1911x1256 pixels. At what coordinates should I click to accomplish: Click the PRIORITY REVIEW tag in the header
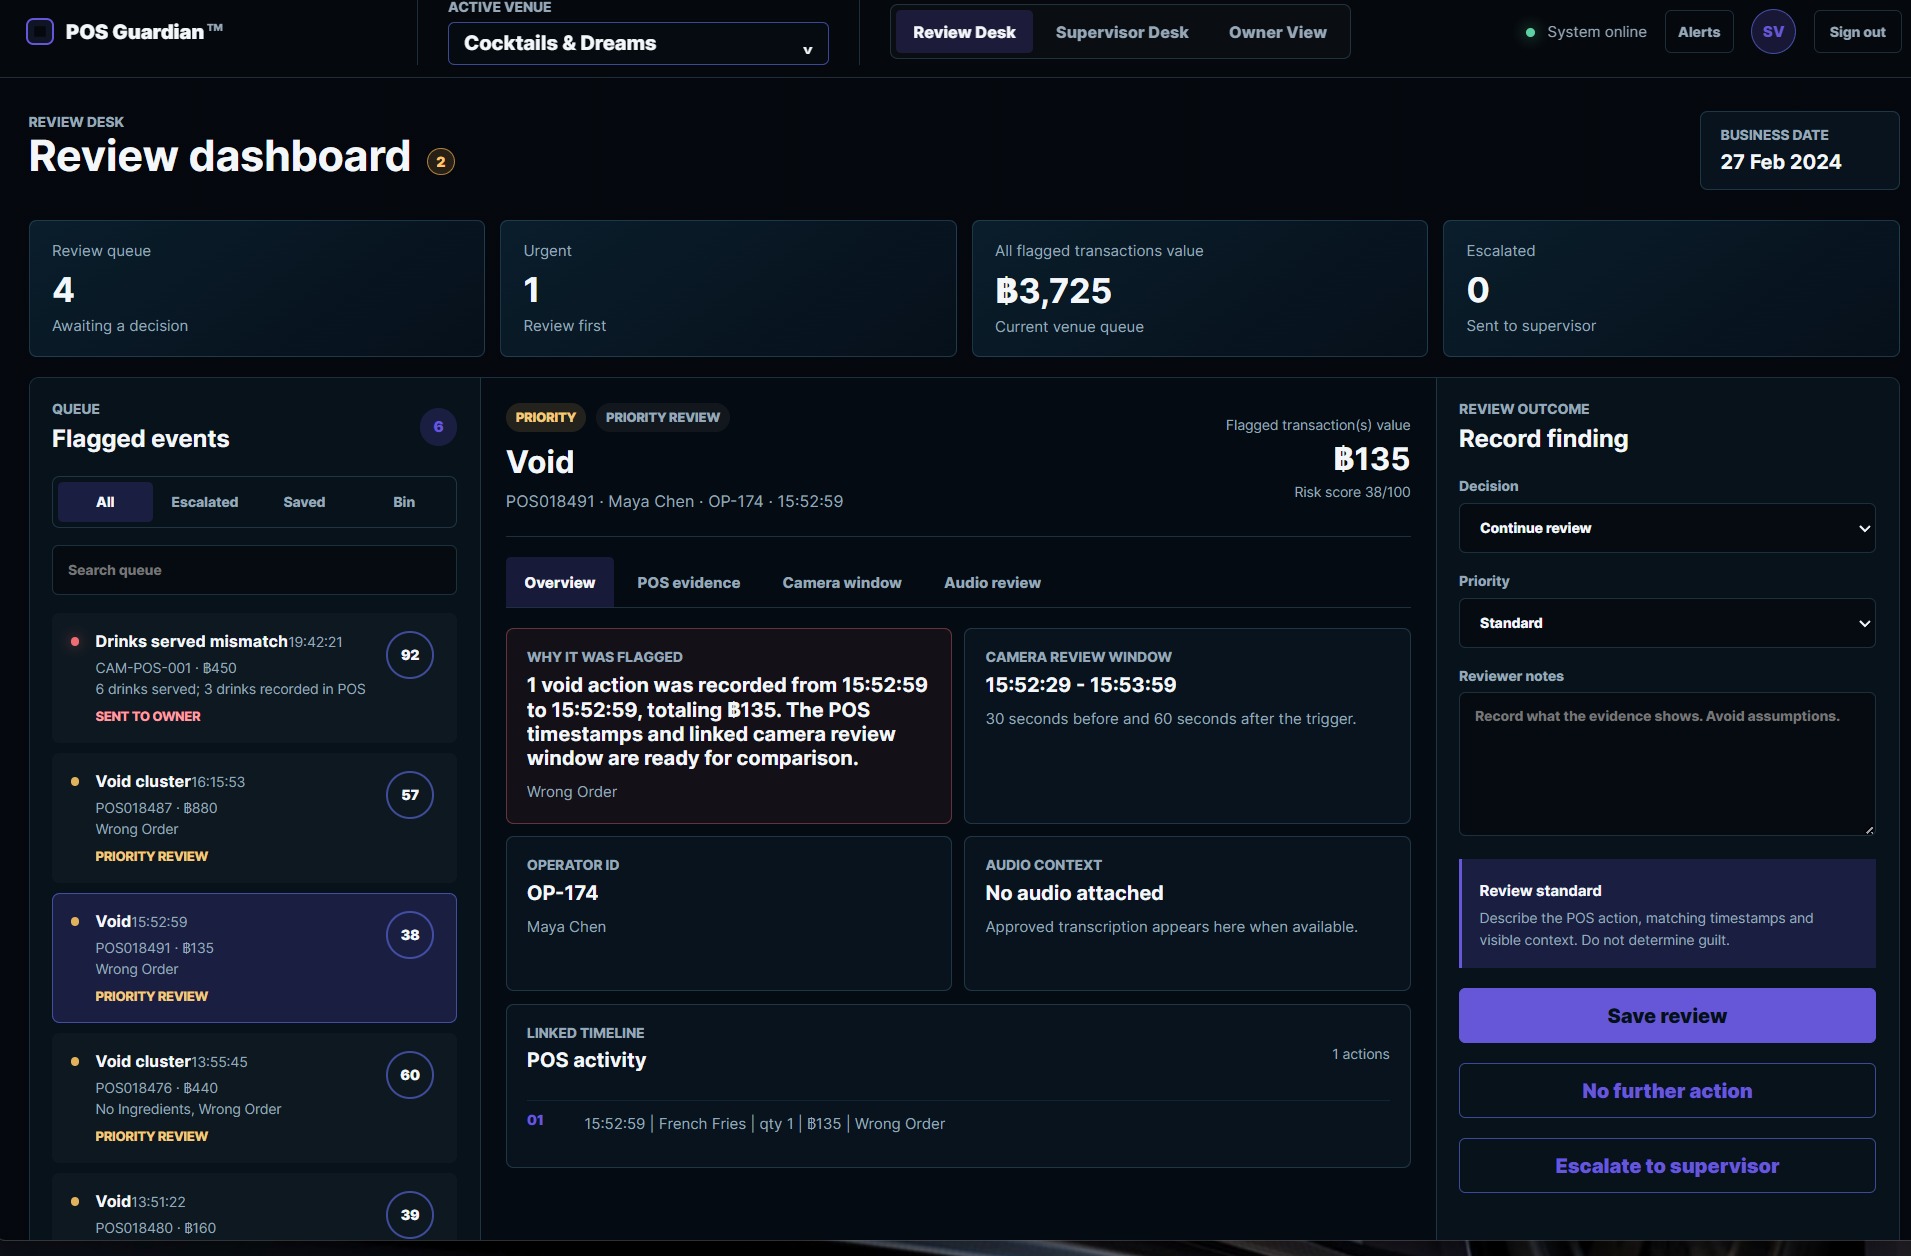click(662, 417)
